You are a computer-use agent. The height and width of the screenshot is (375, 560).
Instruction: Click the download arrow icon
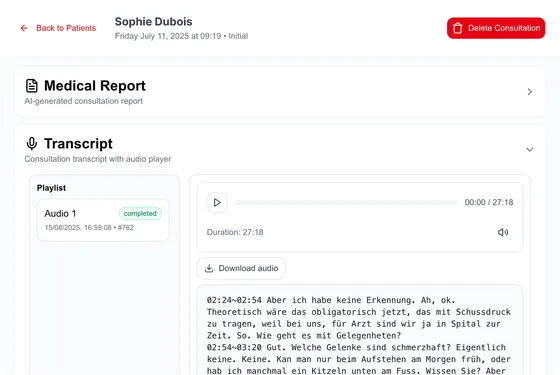(209, 268)
